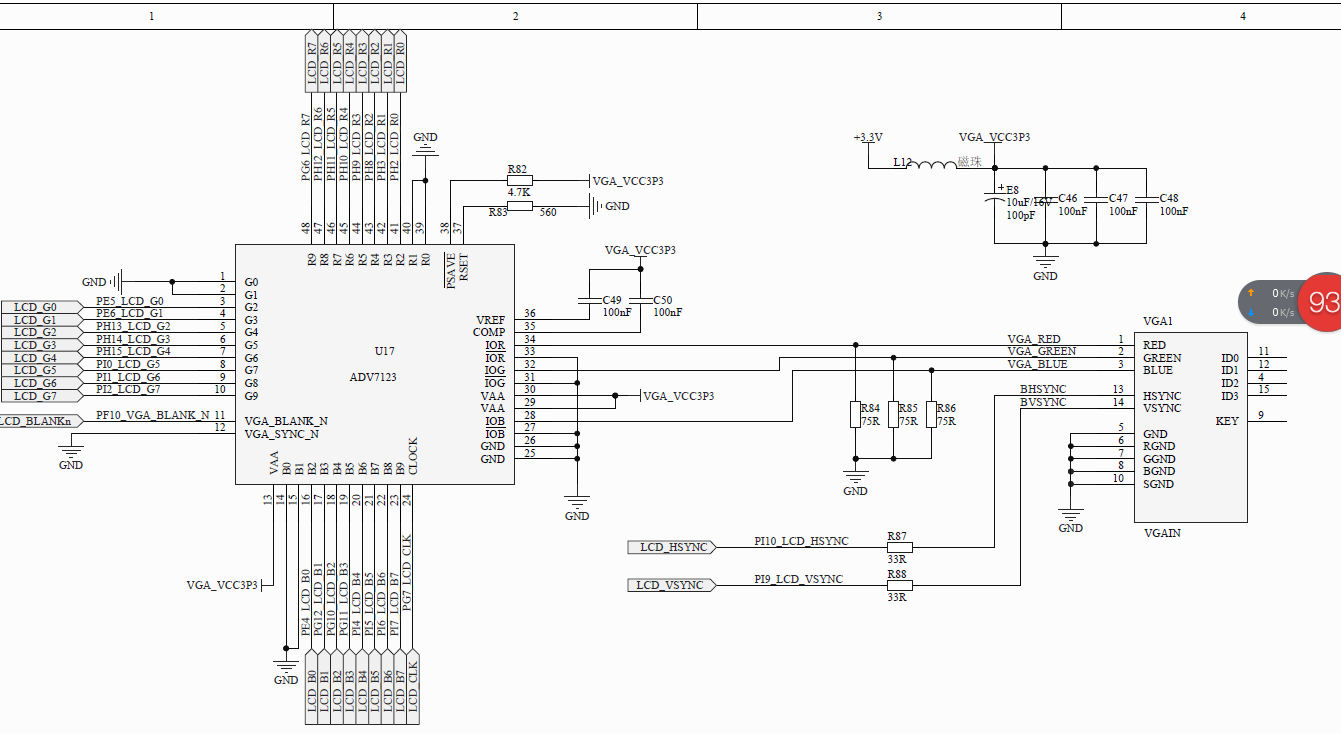Click the VGA_VCC3P3 label next to R82
Viewport: 1341px width, 734px height.
pos(628,181)
